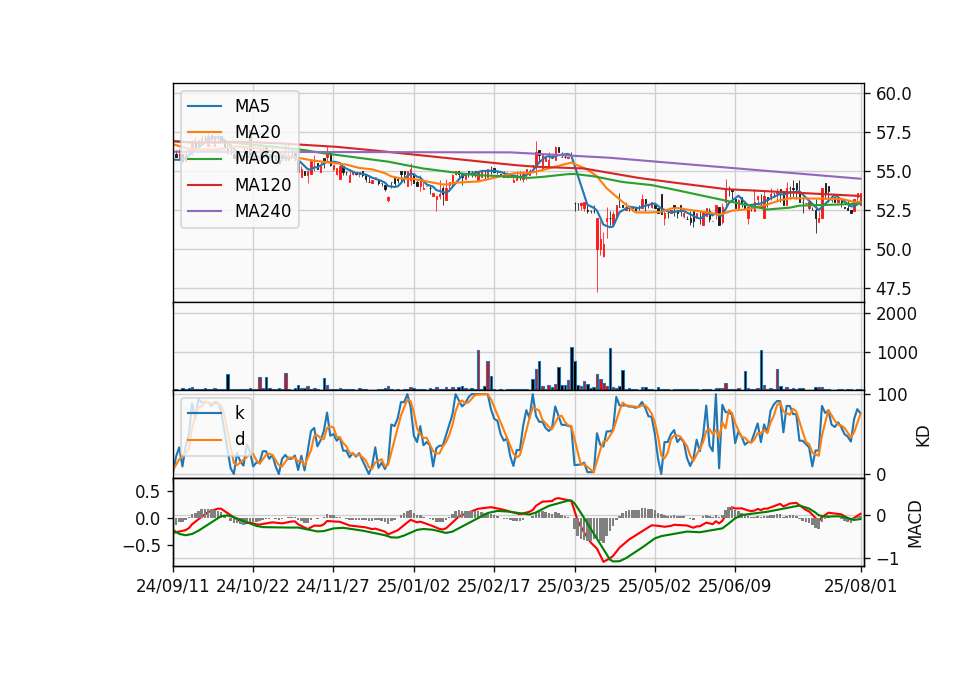The image size is (960, 690).
Task: Click the 25/03/25 date axis label
Action: pos(574,586)
